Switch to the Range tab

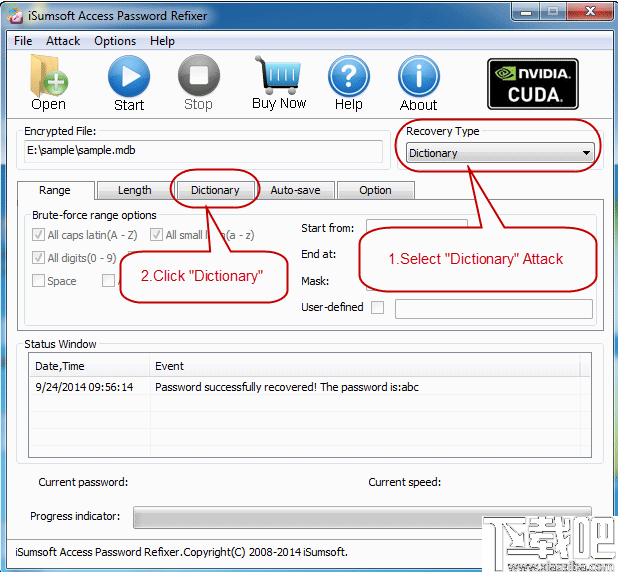[55, 190]
